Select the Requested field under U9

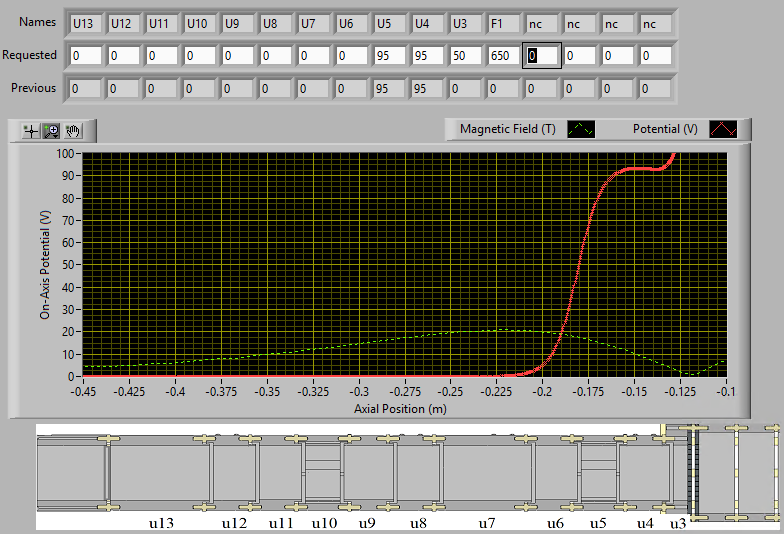click(237, 55)
